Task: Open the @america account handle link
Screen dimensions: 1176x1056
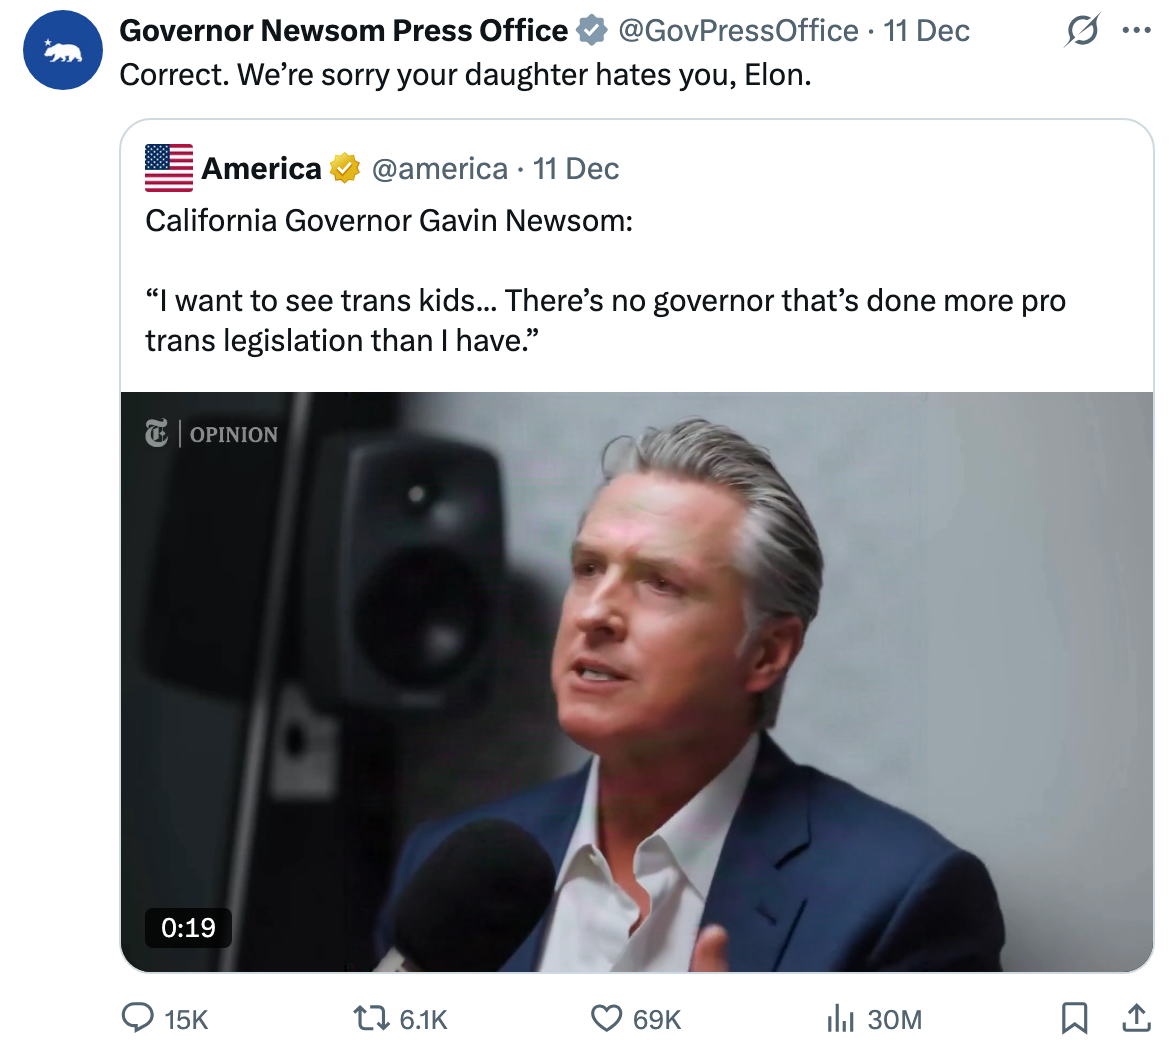Action: [x=442, y=168]
